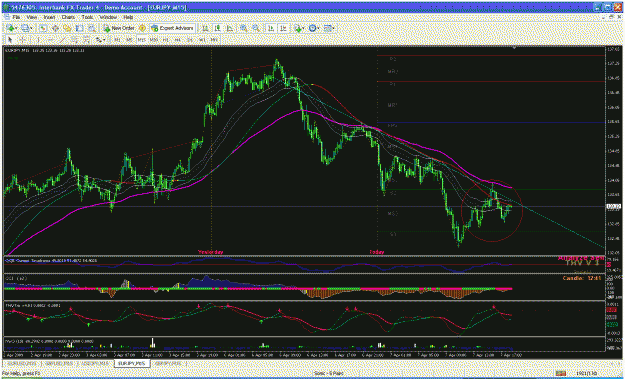Toggle chart auto scroll
This screenshot has height=379, width=625.
point(270,28)
